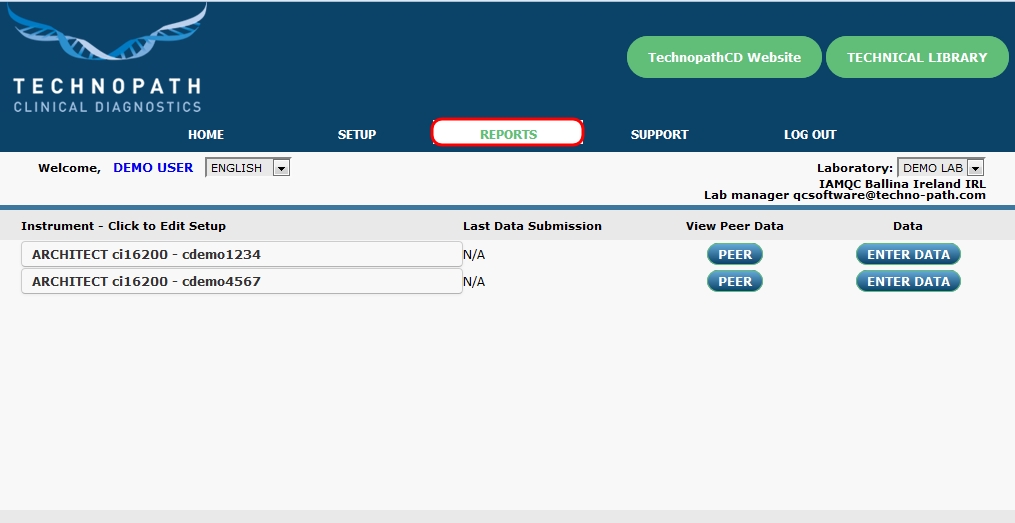This screenshot has height=523, width=1015.
Task: Select the highlighted REPORTS tab
Action: [508, 133]
